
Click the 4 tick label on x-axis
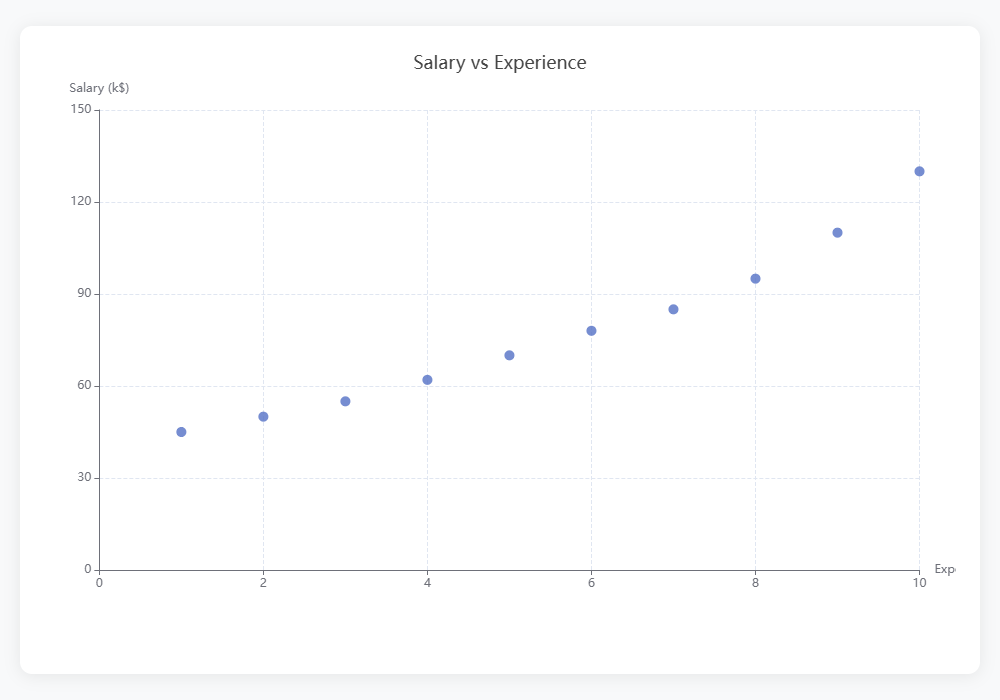click(427, 583)
